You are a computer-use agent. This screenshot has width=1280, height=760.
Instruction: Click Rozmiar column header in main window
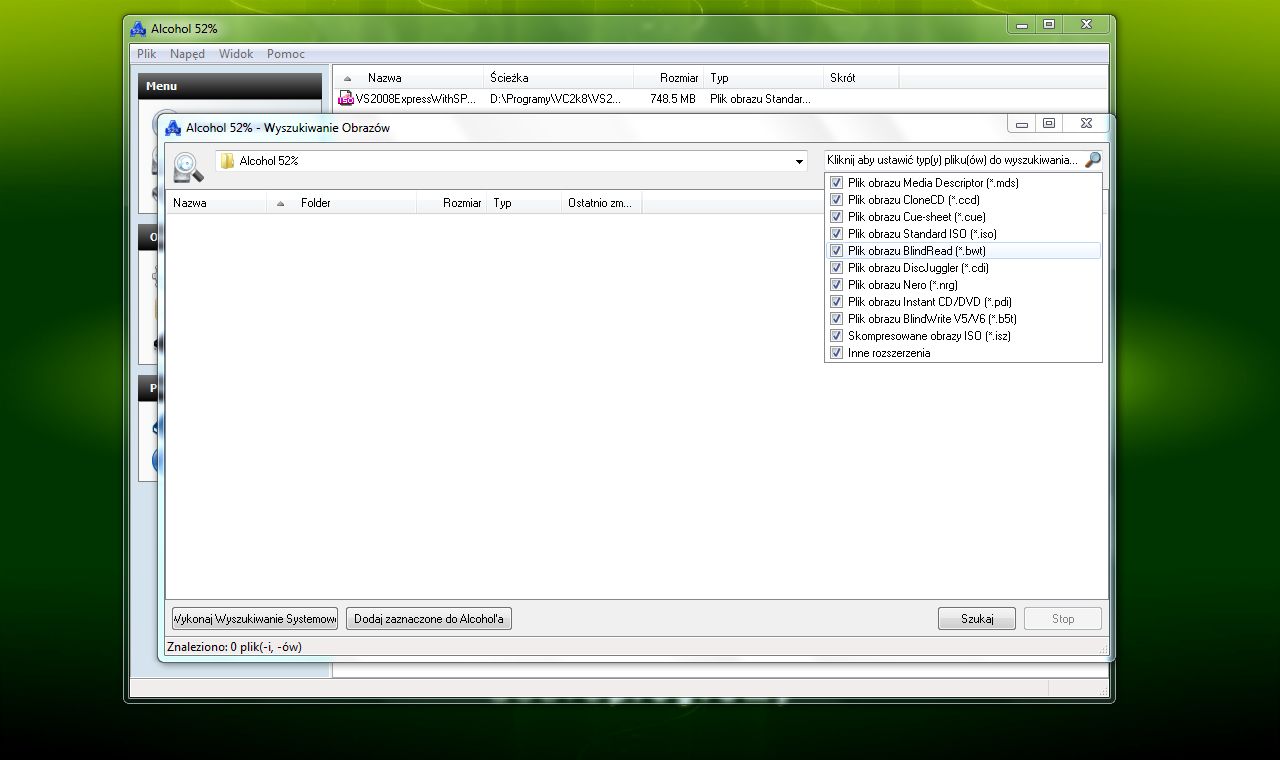pos(668,78)
